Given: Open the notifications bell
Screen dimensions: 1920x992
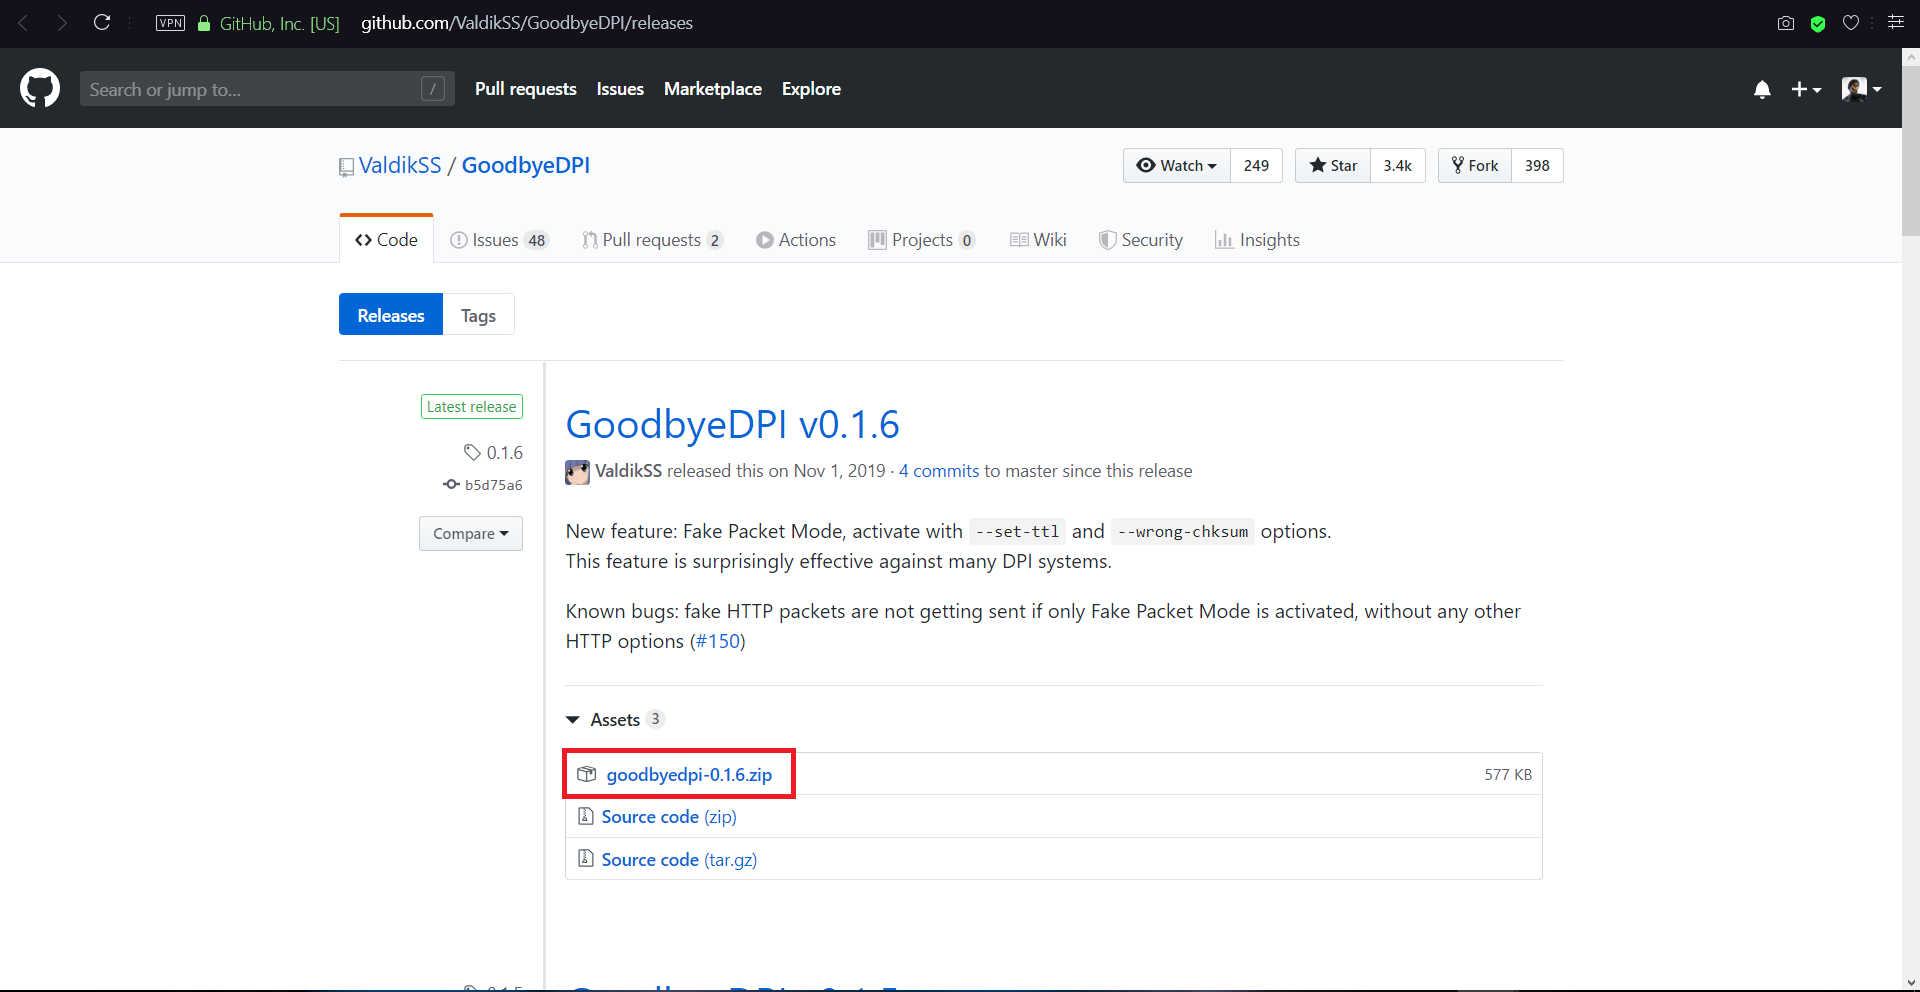Looking at the screenshot, I should click(1762, 89).
